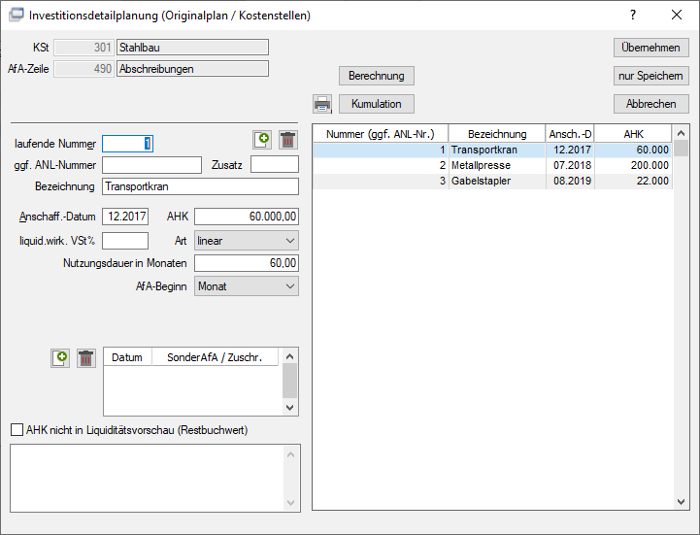The image size is (700, 535).
Task: Select the Metallpresse row in table
Action: [x=492, y=165]
